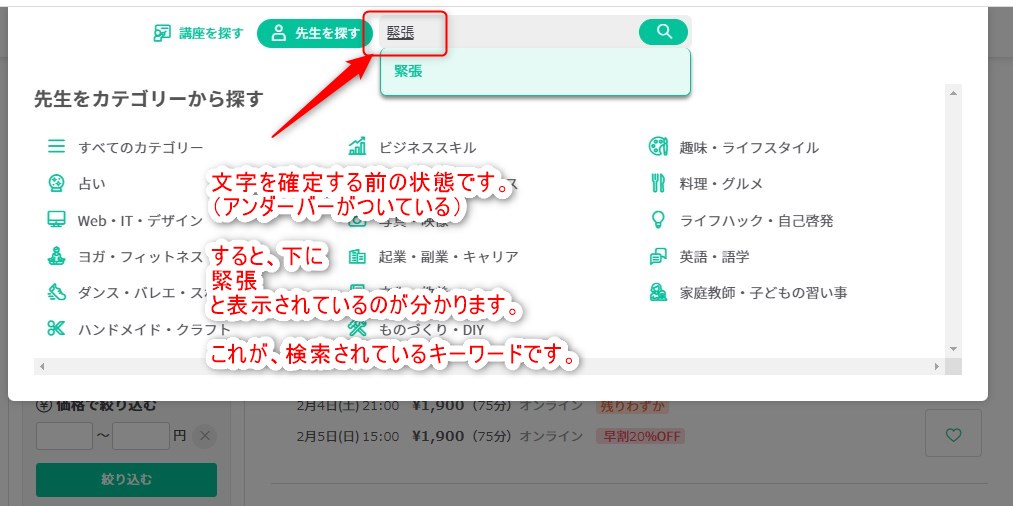Click the category panel scroll down arrow
The image size is (1013, 506).
pyautogui.click(x=953, y=348)
